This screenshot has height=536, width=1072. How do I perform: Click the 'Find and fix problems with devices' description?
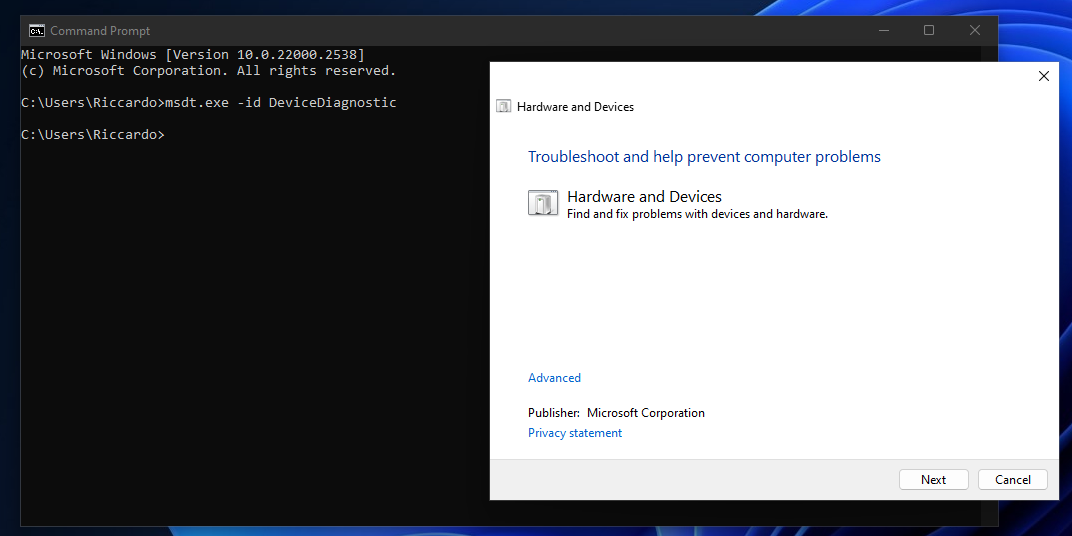point(697,214)
